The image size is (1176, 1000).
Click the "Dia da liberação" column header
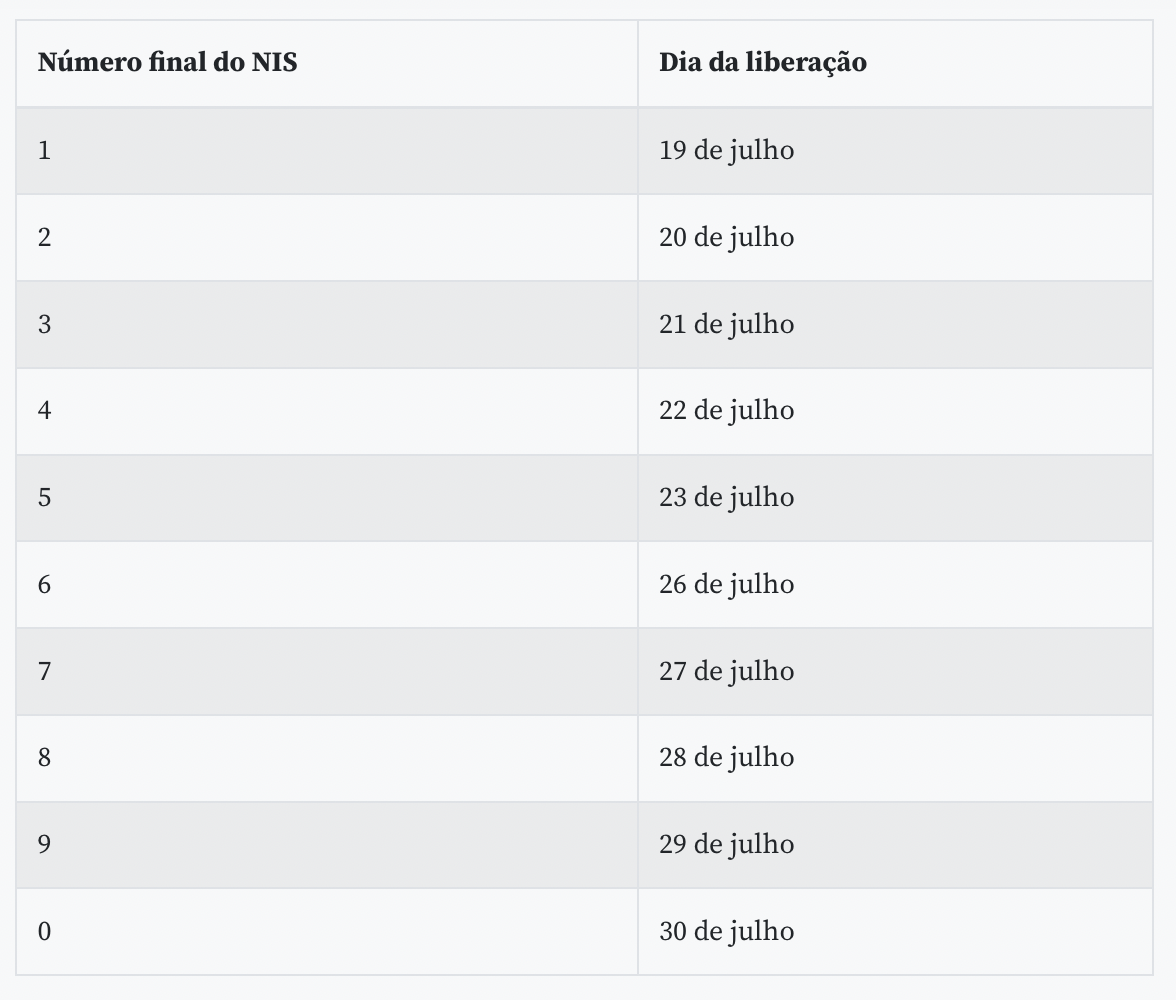tap(763, 62)
